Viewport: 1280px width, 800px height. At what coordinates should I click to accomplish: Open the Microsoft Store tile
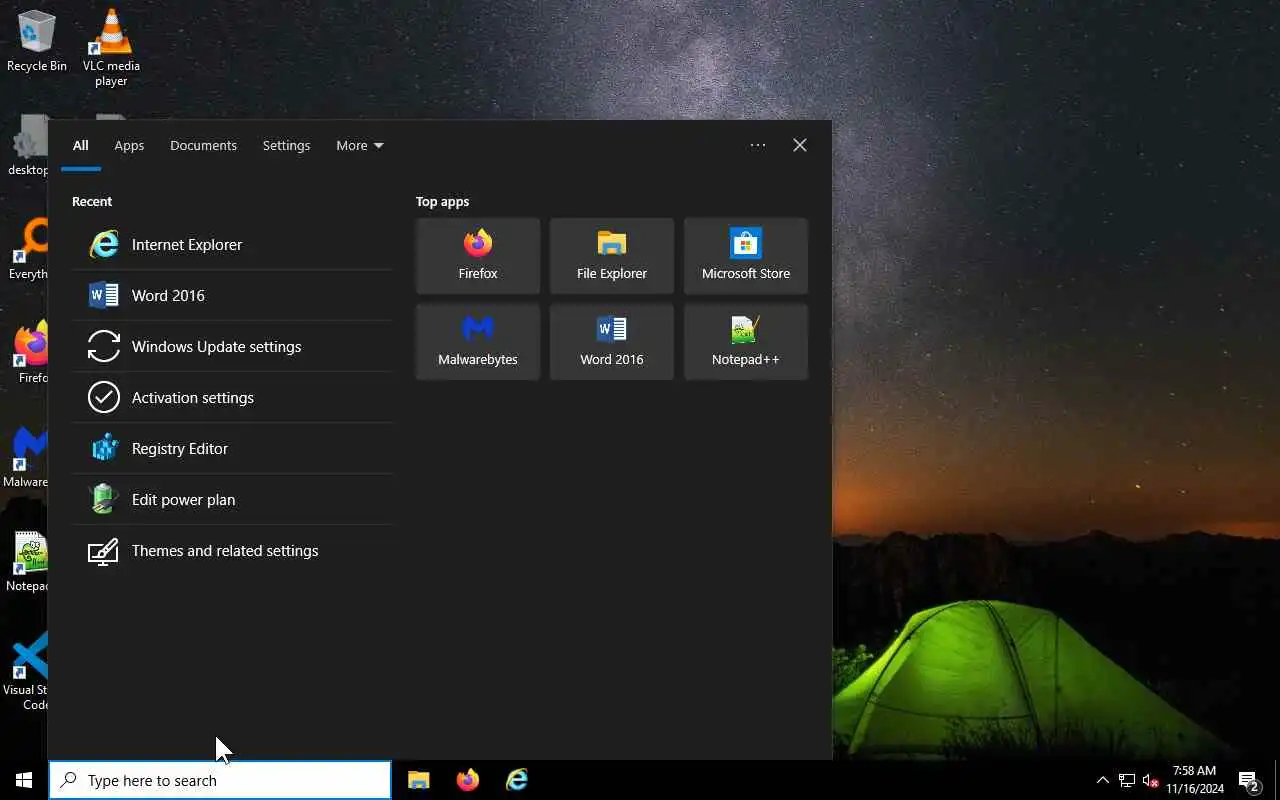click(x=746, y=256)
